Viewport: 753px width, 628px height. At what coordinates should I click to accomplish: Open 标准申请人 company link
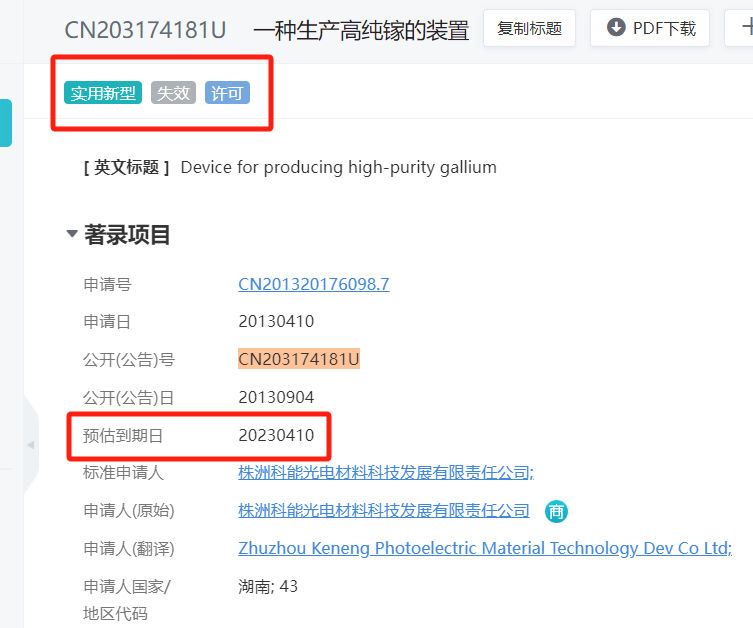pyautogui.click(x=386, y=473)
